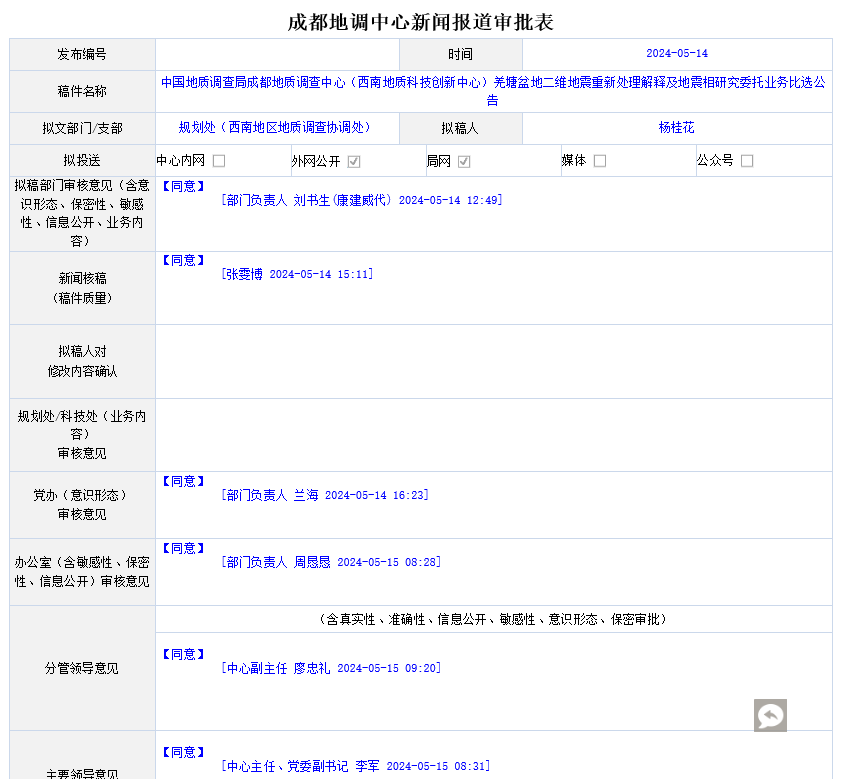
Task: Click 同意 in 新闻核稿 row
Action: [184, 261]
